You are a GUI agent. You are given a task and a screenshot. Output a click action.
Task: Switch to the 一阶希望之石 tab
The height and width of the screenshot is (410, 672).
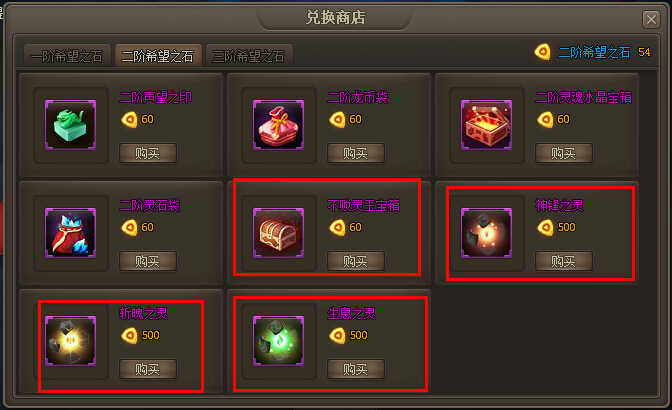click(x=67, y=56)
